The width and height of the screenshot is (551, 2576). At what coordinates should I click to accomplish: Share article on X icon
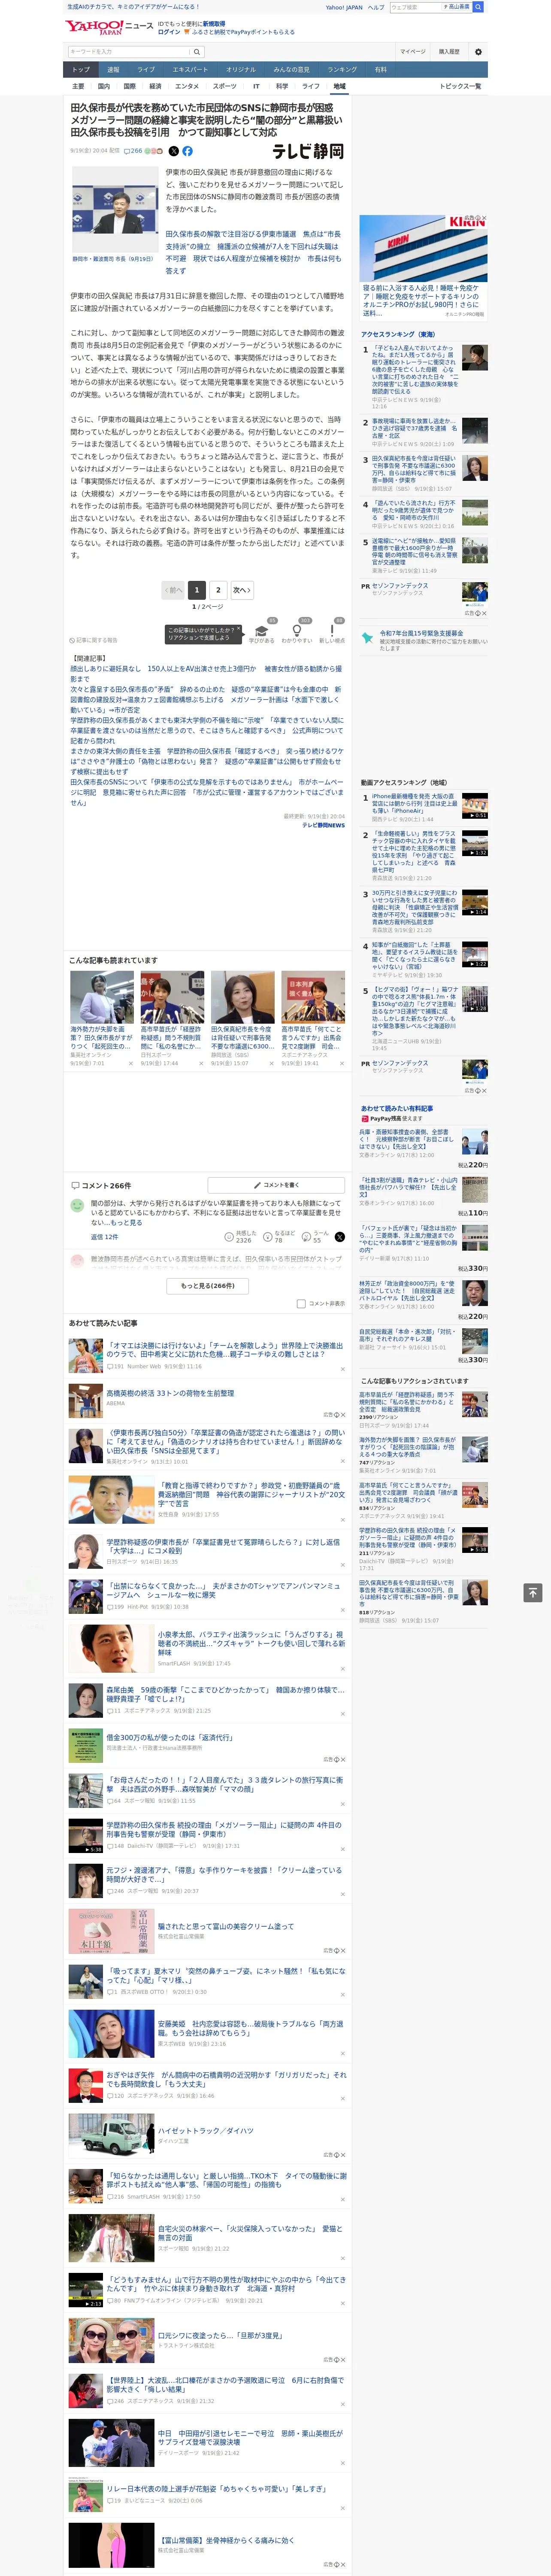coord(174,151)
